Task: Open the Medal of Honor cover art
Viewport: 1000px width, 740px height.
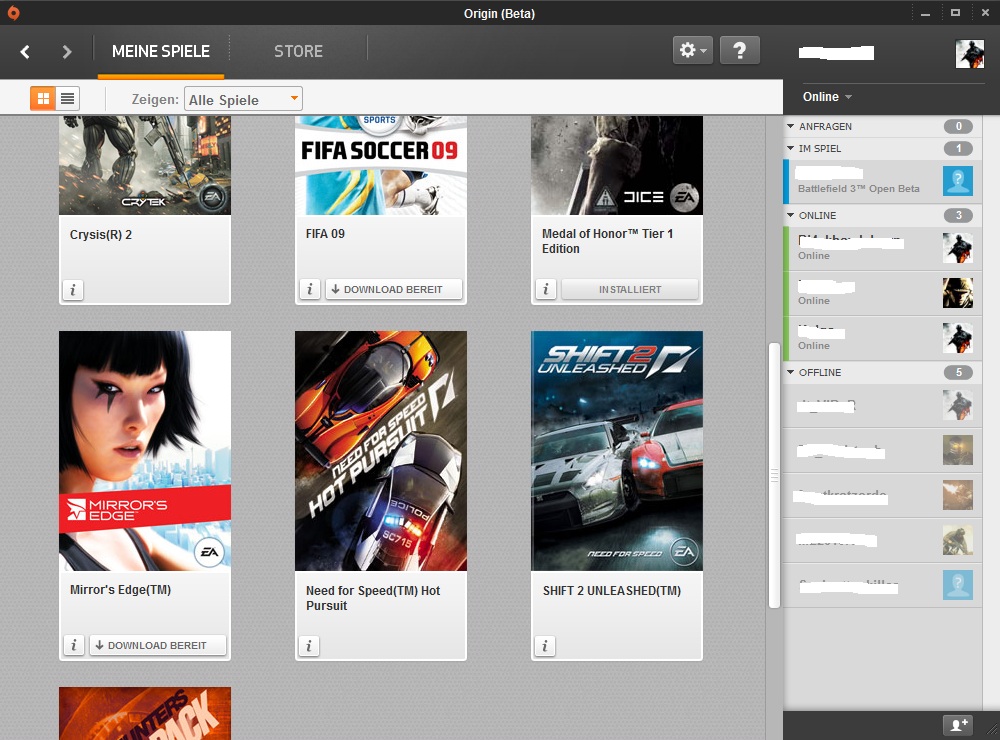Action: (x=617, y=165)
